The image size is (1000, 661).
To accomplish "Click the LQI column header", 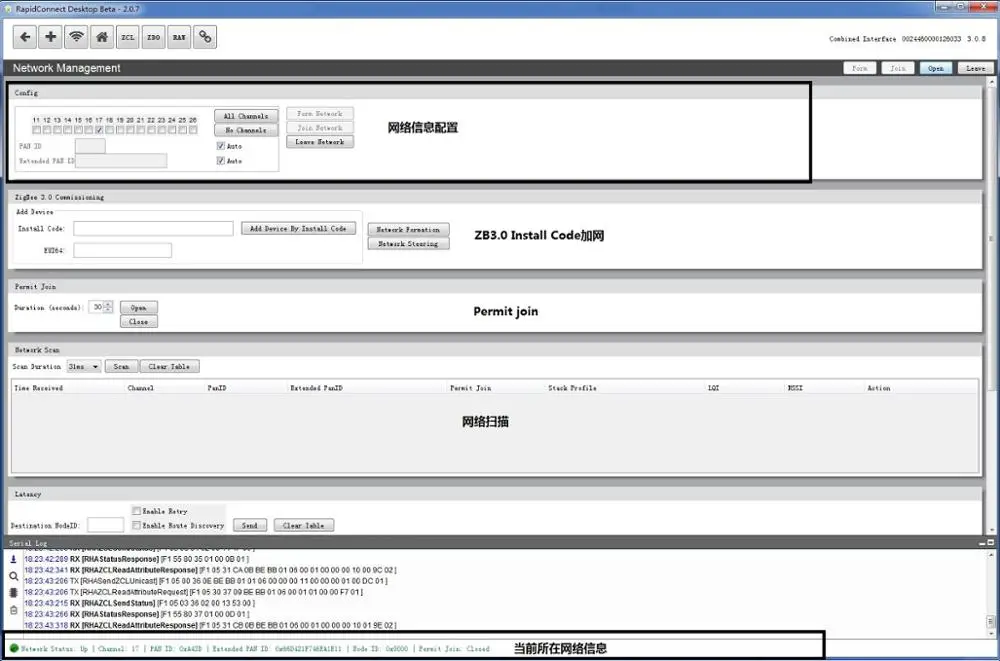I will pos(714,388).
